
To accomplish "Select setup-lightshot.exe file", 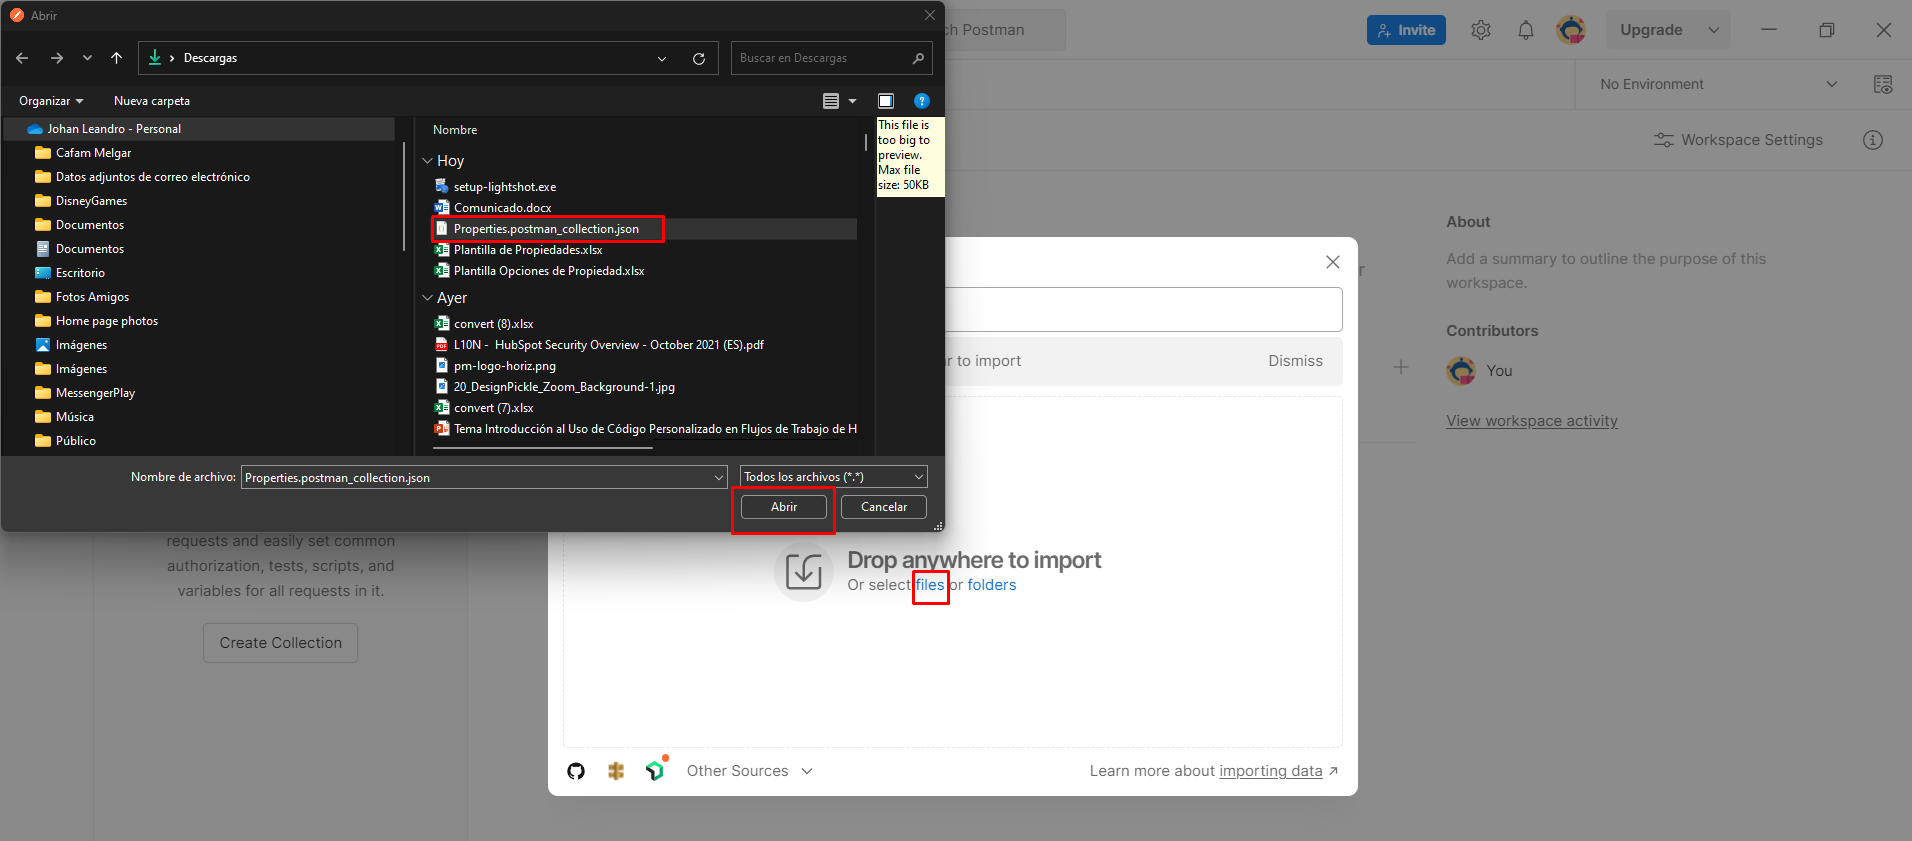I will tap(504, 187).
